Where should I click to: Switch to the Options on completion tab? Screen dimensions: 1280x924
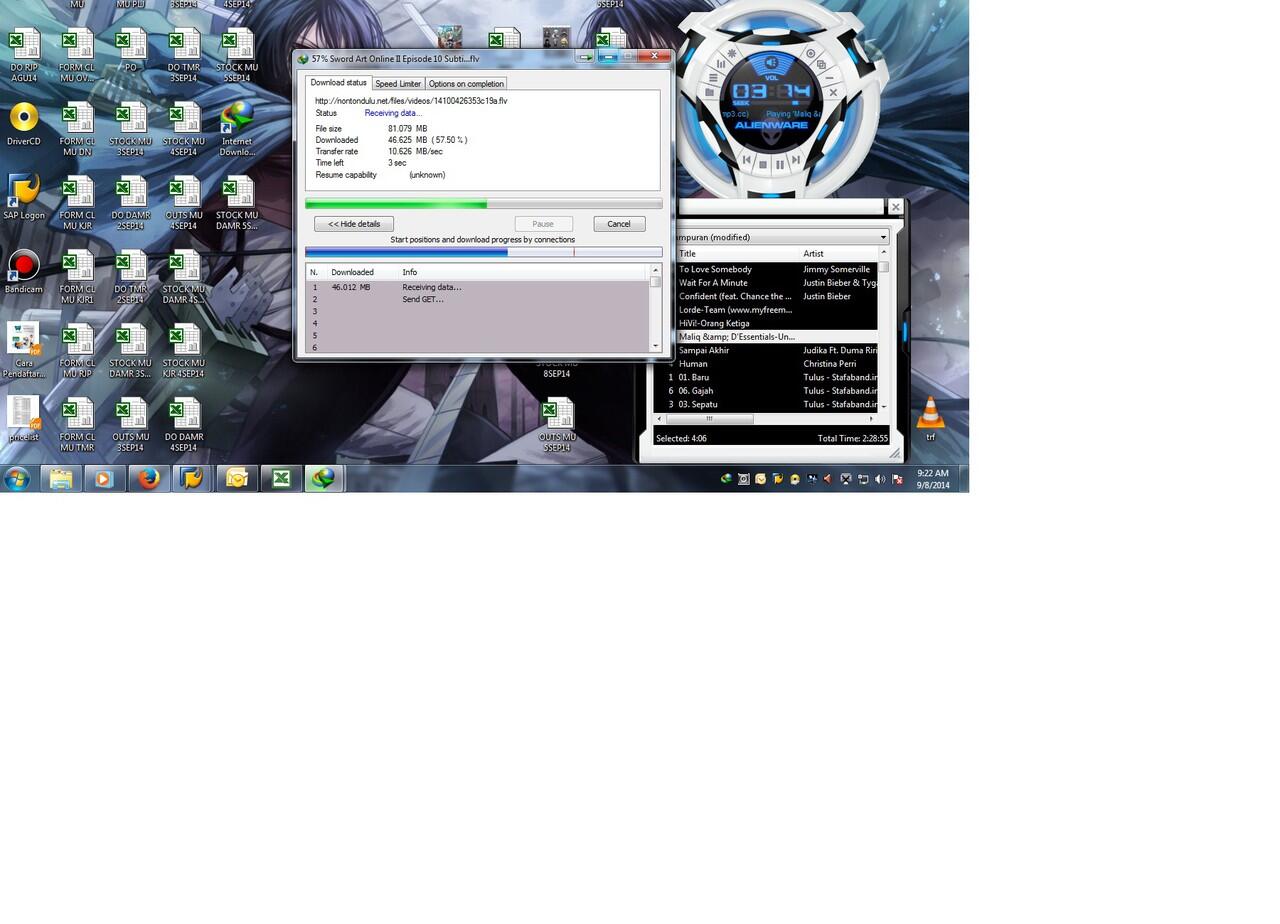466,84
